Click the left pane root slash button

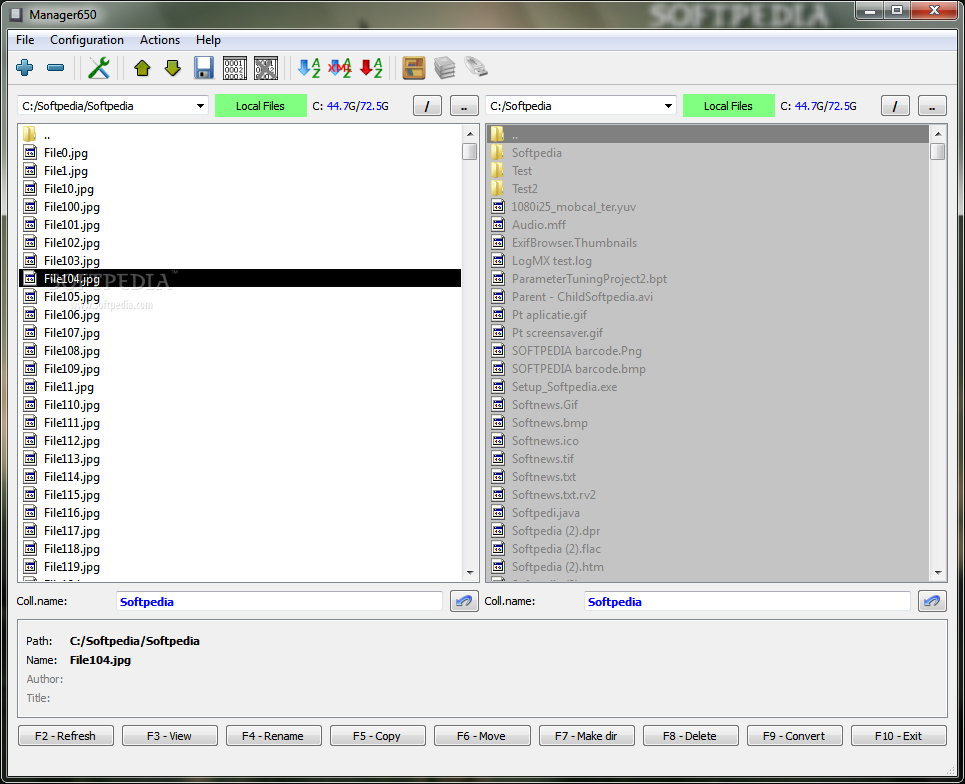pos(427,106)
